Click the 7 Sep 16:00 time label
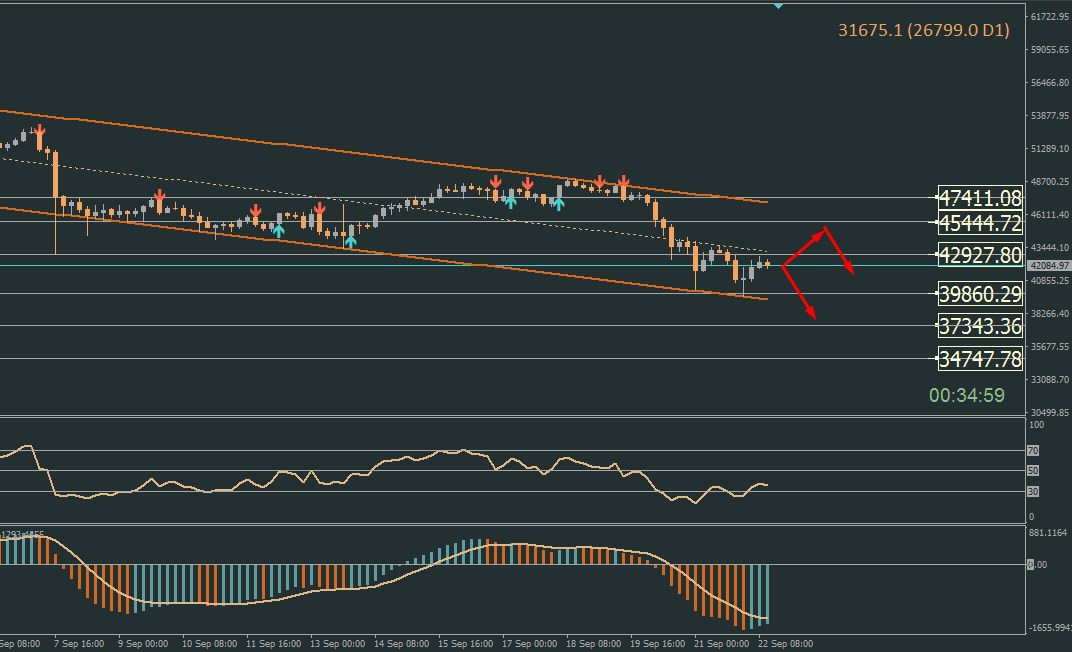Screen dimensions: 1072x652 (79, 643)
